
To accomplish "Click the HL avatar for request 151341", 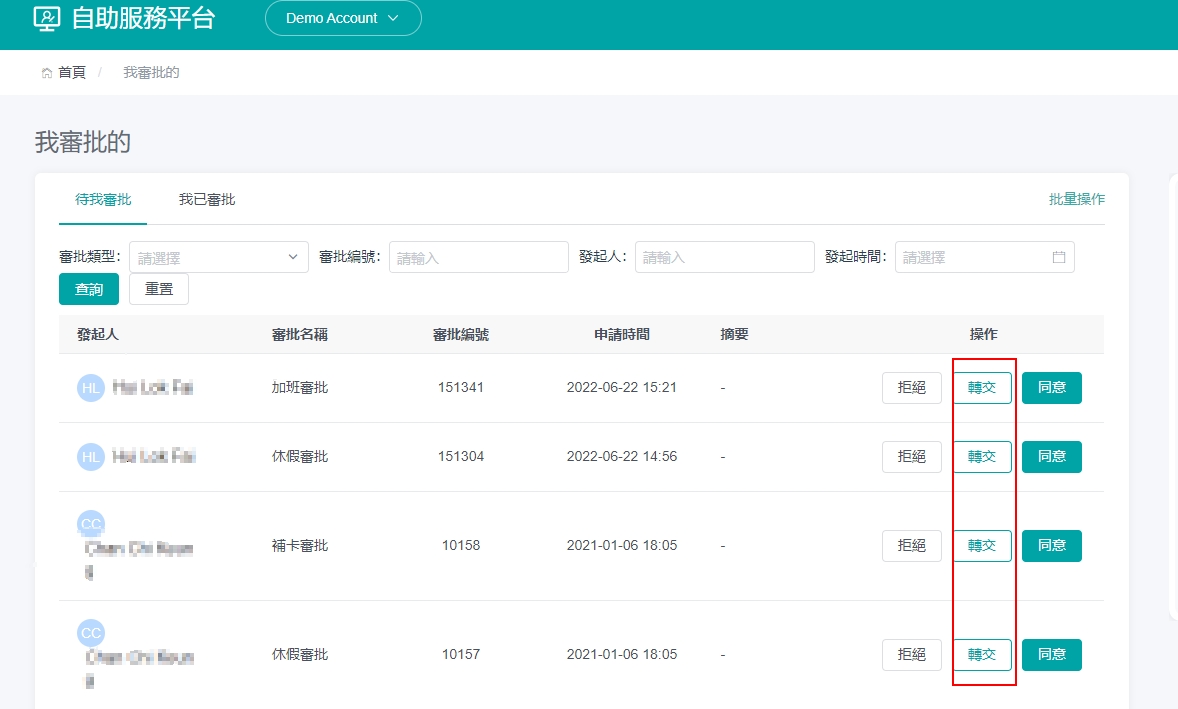I will tap(91, 388).
